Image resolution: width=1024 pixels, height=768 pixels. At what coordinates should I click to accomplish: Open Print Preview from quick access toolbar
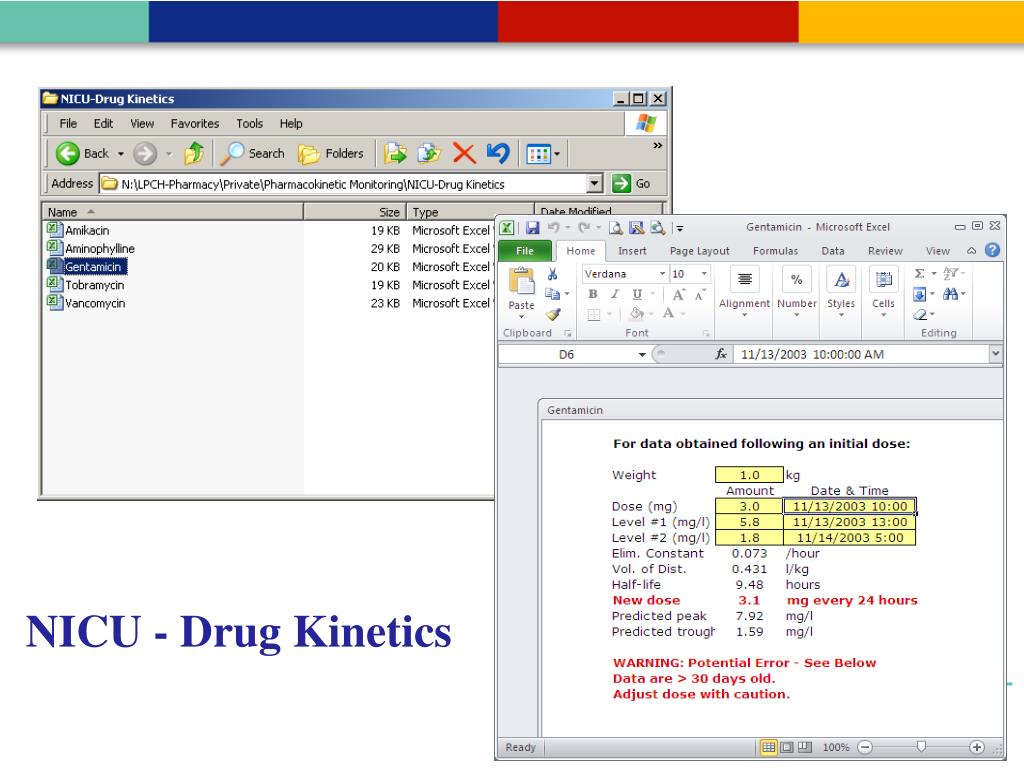point(616,227)
